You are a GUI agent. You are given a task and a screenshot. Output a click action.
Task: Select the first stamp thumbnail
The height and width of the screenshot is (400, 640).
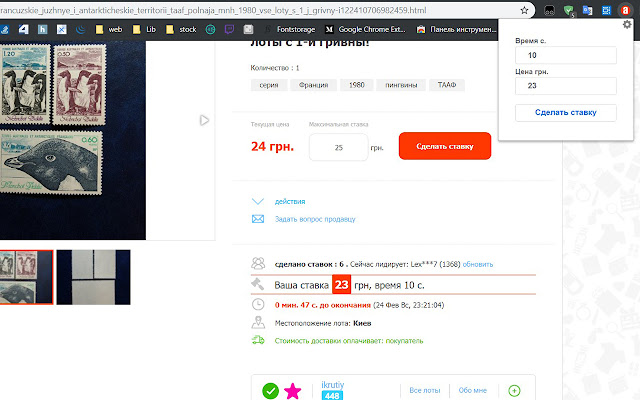27,277
